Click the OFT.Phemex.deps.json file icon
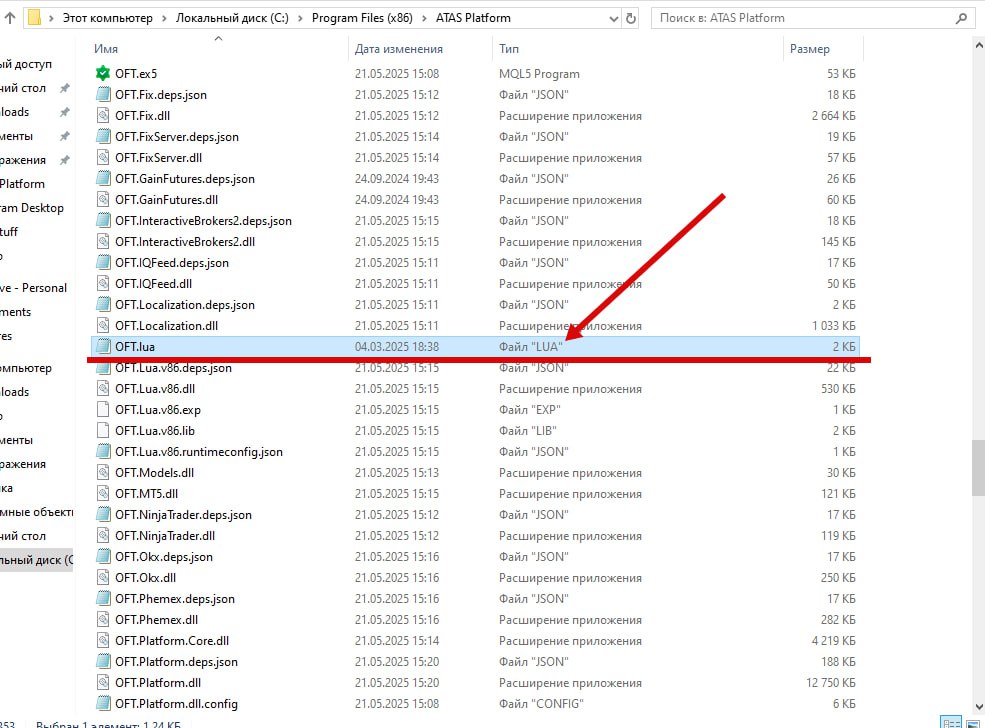 [x=103, y=599]
